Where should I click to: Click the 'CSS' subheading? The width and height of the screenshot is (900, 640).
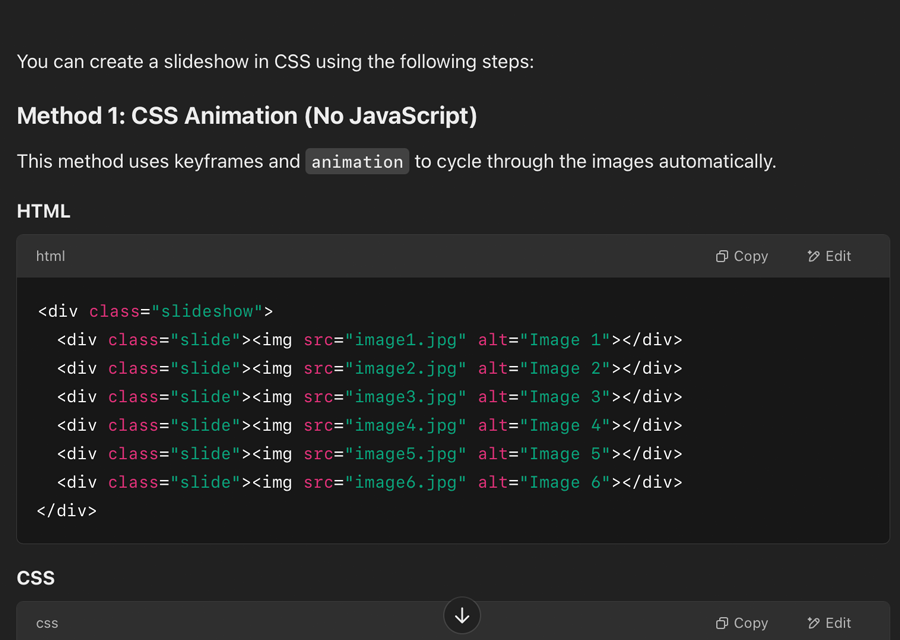36,577
